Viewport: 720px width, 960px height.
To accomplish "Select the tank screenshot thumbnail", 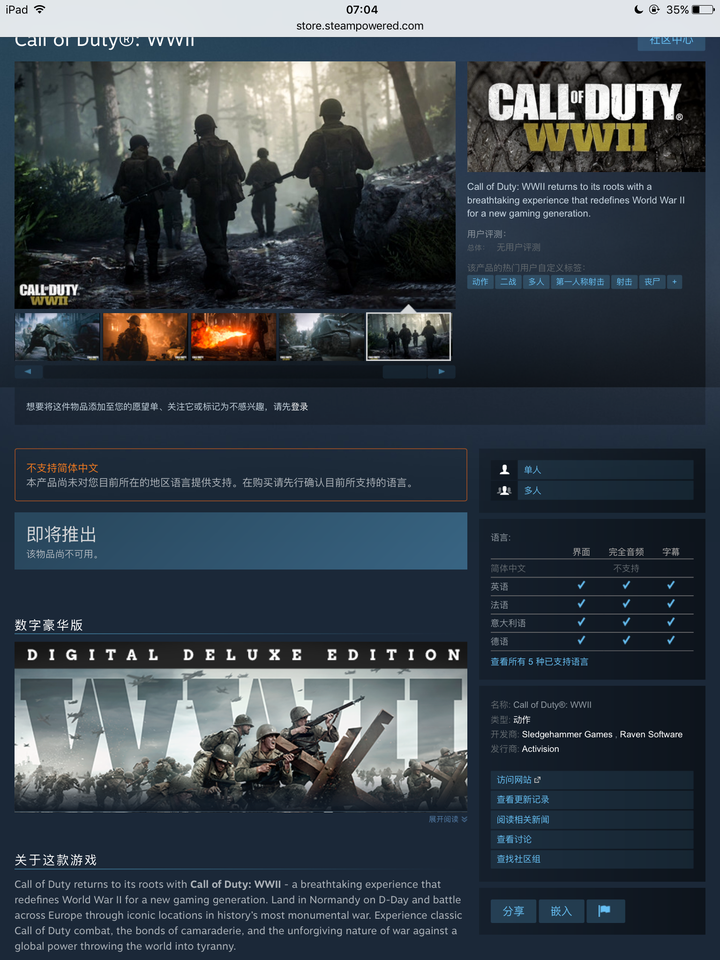I will 321,337.
